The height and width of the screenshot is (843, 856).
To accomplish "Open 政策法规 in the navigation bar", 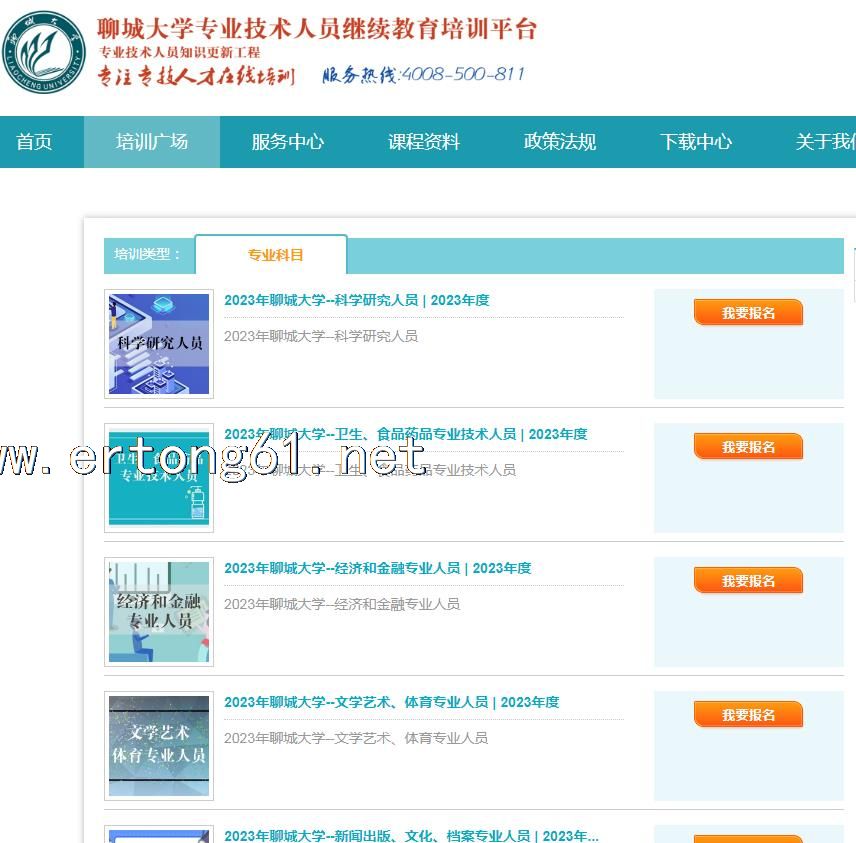I will tap(560, 142).
